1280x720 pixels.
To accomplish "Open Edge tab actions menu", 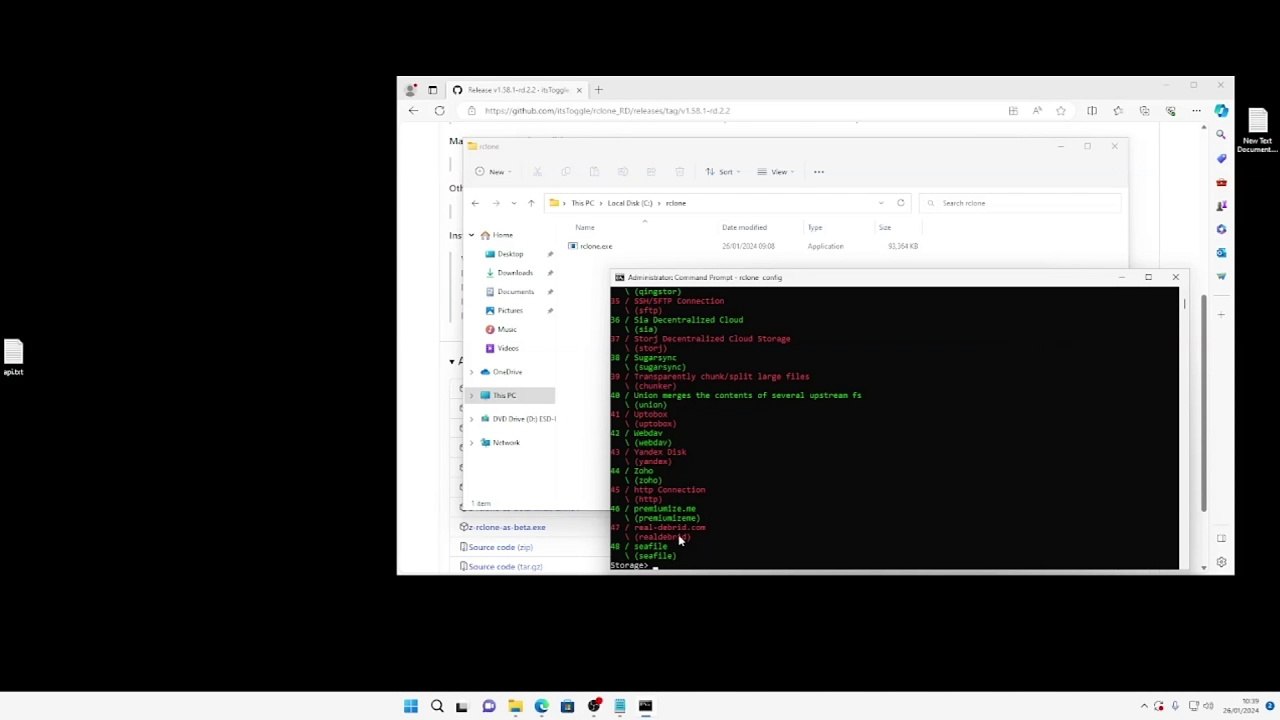I will pos(432,90).
